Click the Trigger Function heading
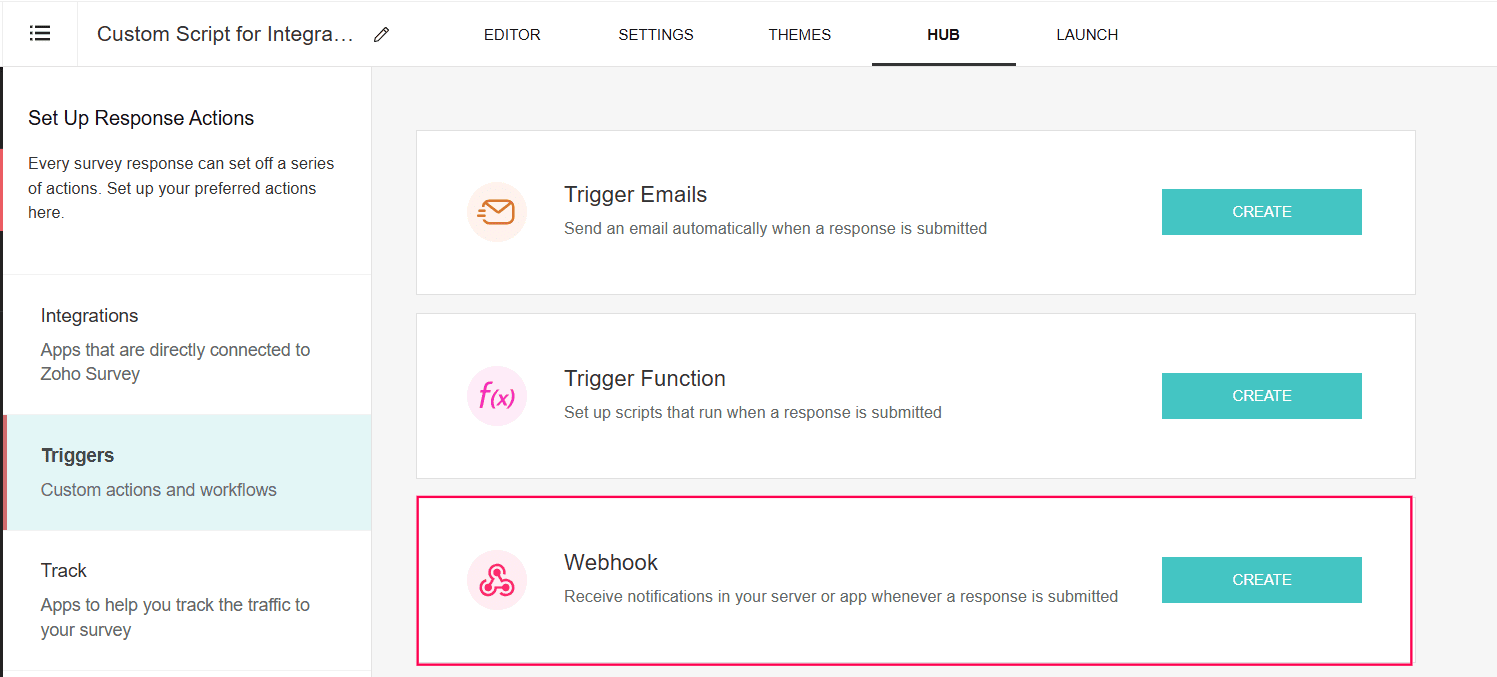This screenshot has height=677, width=1497. (644, 379)
